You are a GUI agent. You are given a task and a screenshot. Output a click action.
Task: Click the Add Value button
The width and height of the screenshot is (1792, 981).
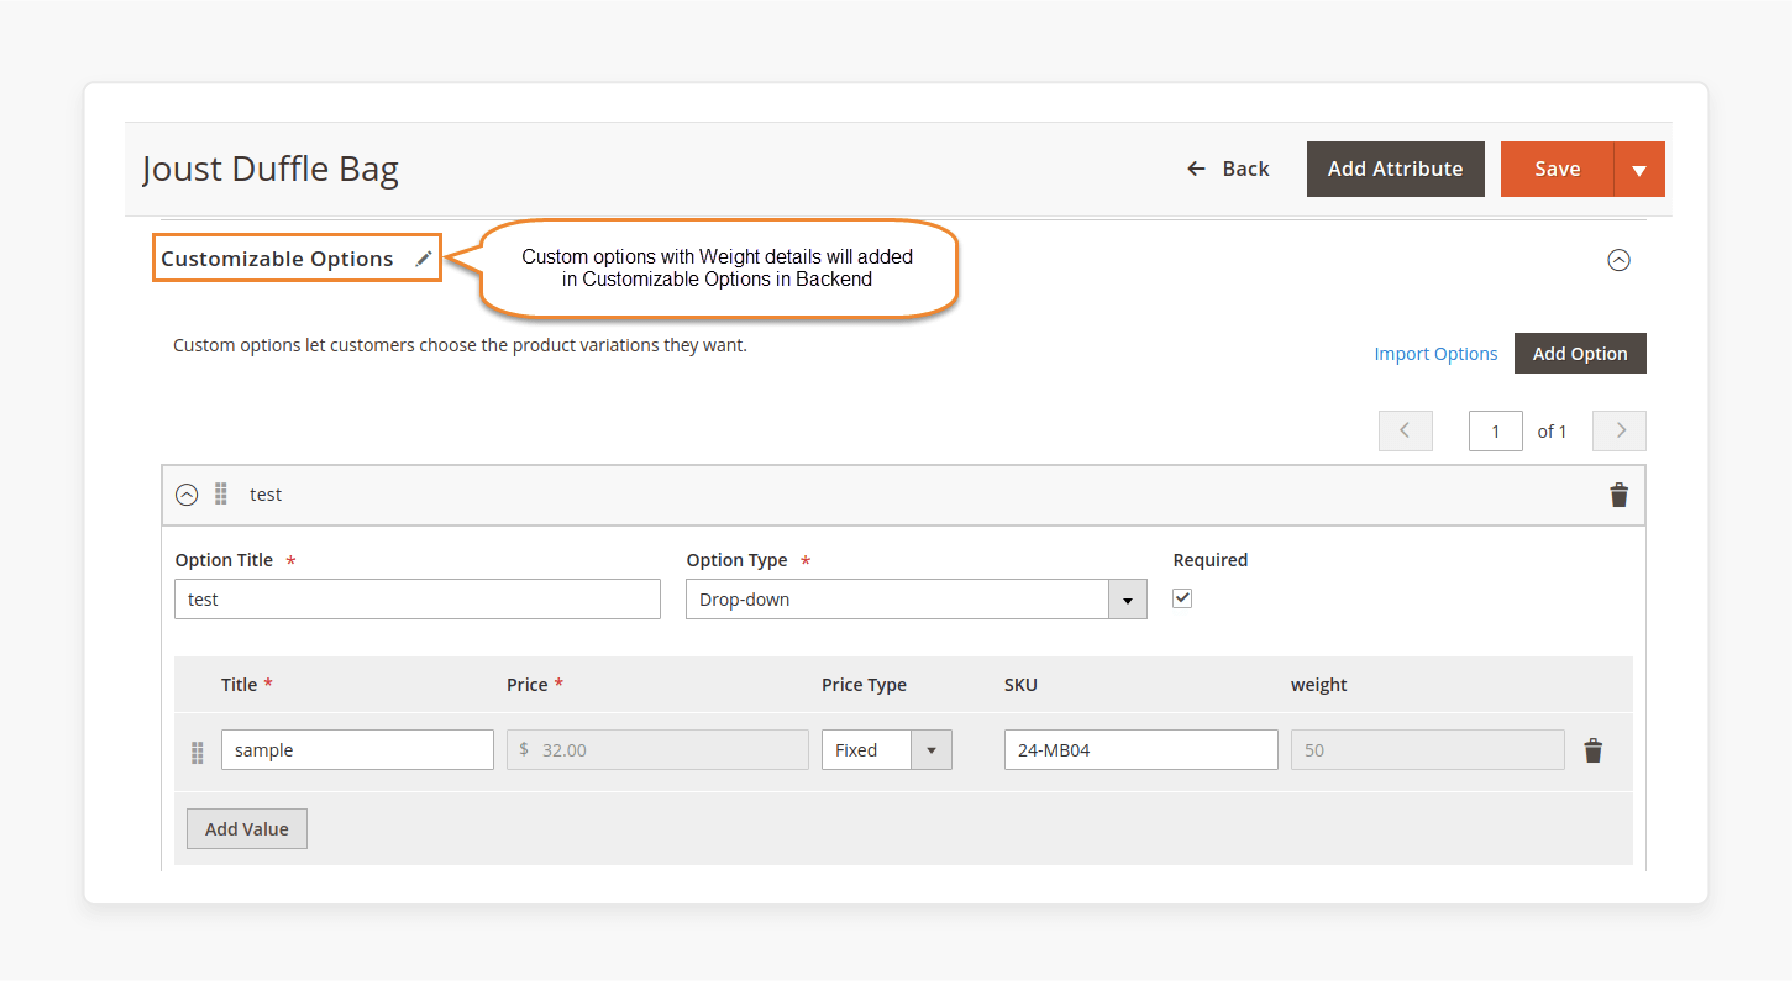[247, 829]
